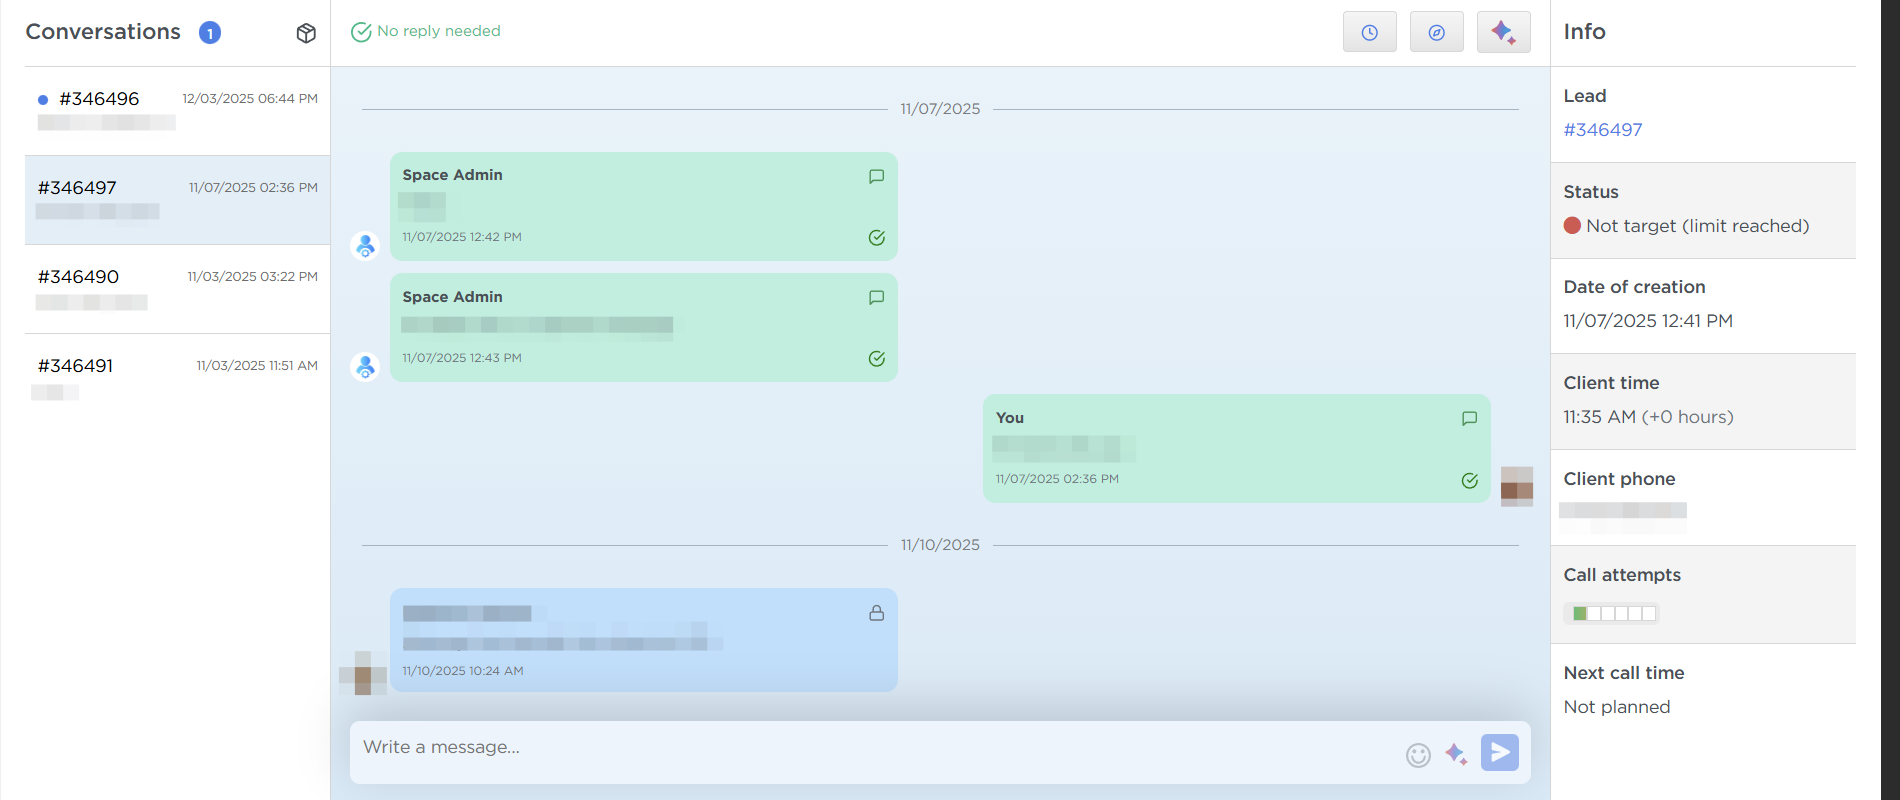This screenshot has height=800, width=1900.
Task: Open the AI sparkle button in header
Action: 1503,32
